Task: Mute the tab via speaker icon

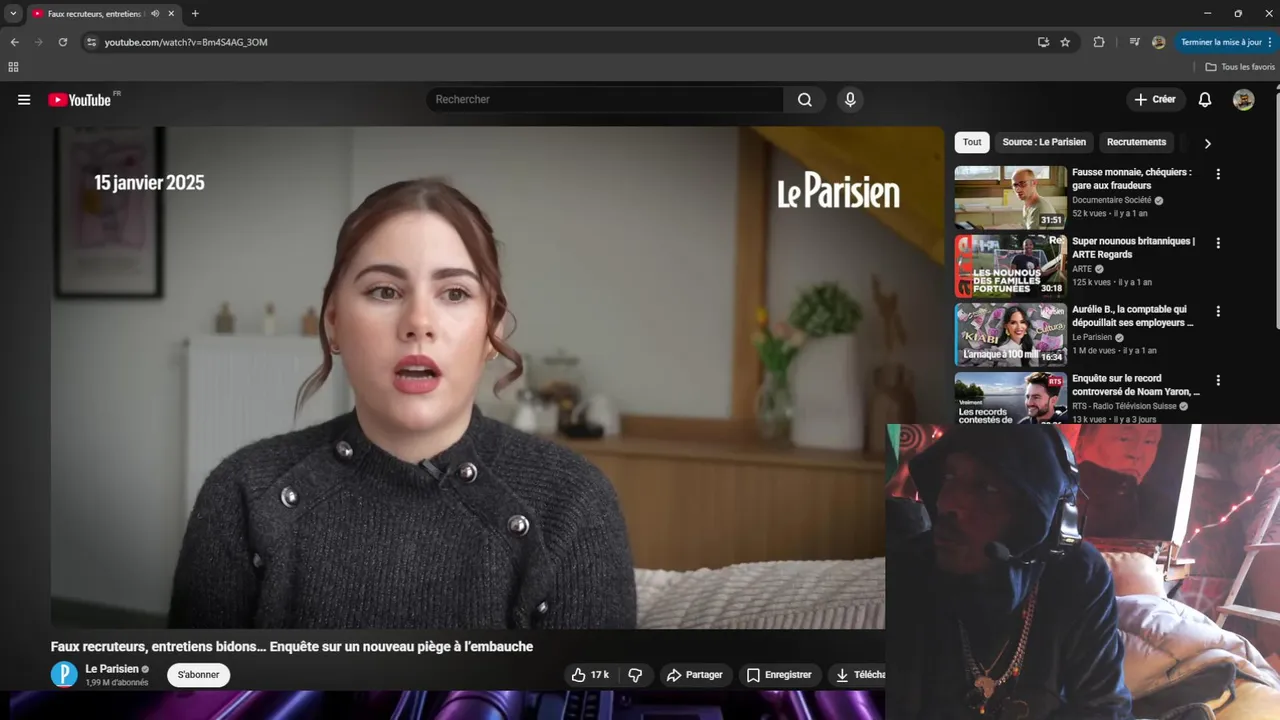Action: (x=155, y=14)
